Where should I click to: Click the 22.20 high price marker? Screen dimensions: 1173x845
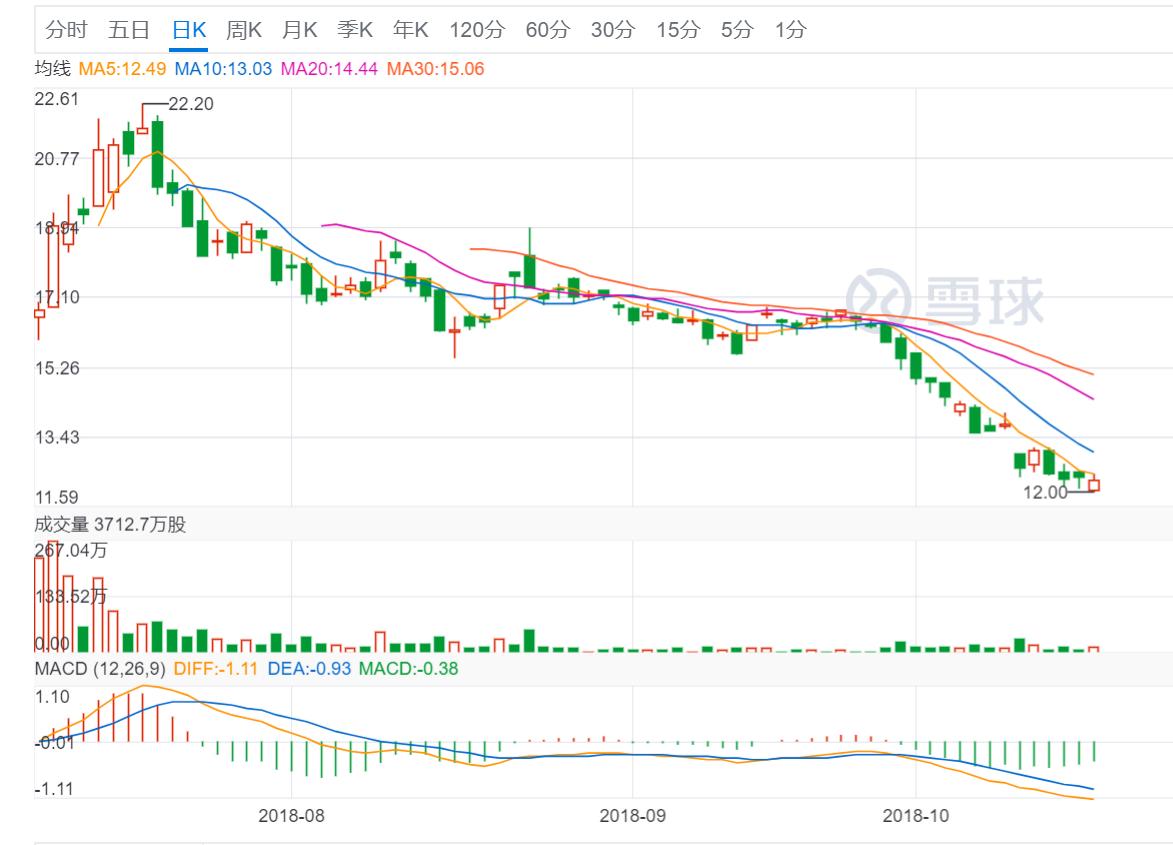click(191, 104)
